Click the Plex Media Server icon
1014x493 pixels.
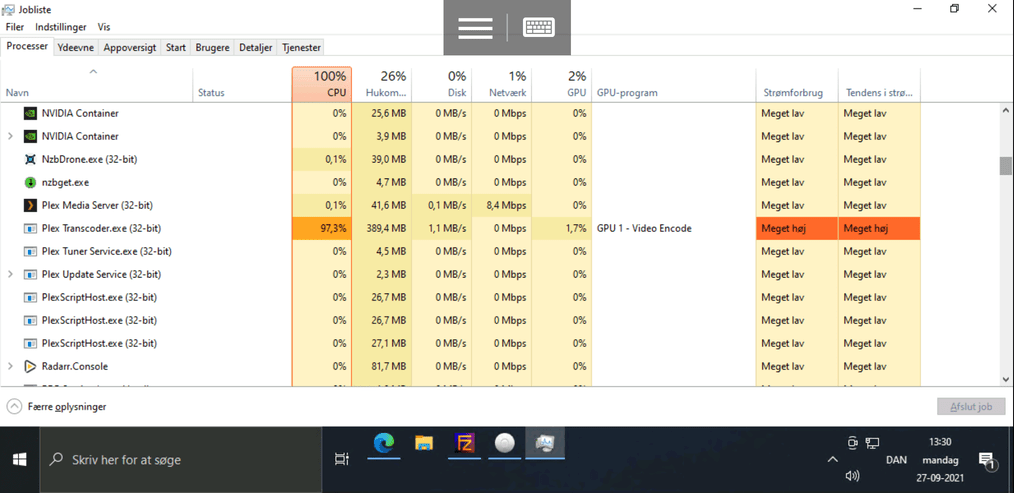(x=30, y=205)
